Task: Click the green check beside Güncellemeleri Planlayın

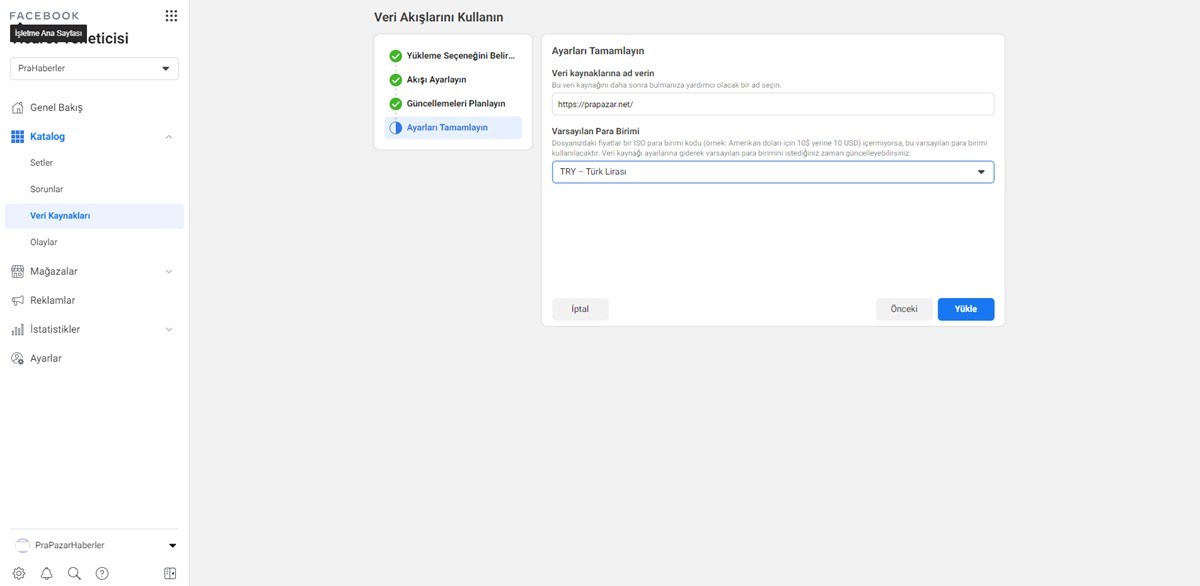Action: (x=396, y=104)
